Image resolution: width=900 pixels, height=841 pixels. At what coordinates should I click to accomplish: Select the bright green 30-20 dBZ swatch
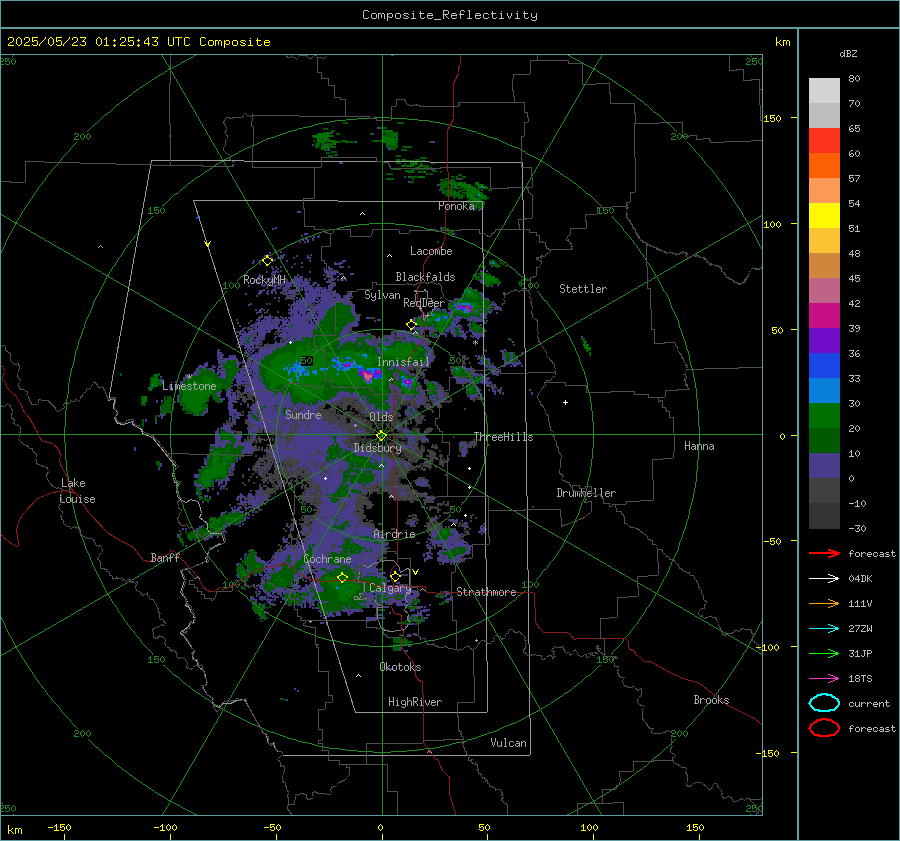pyautogui.click(x=824, y=416)
